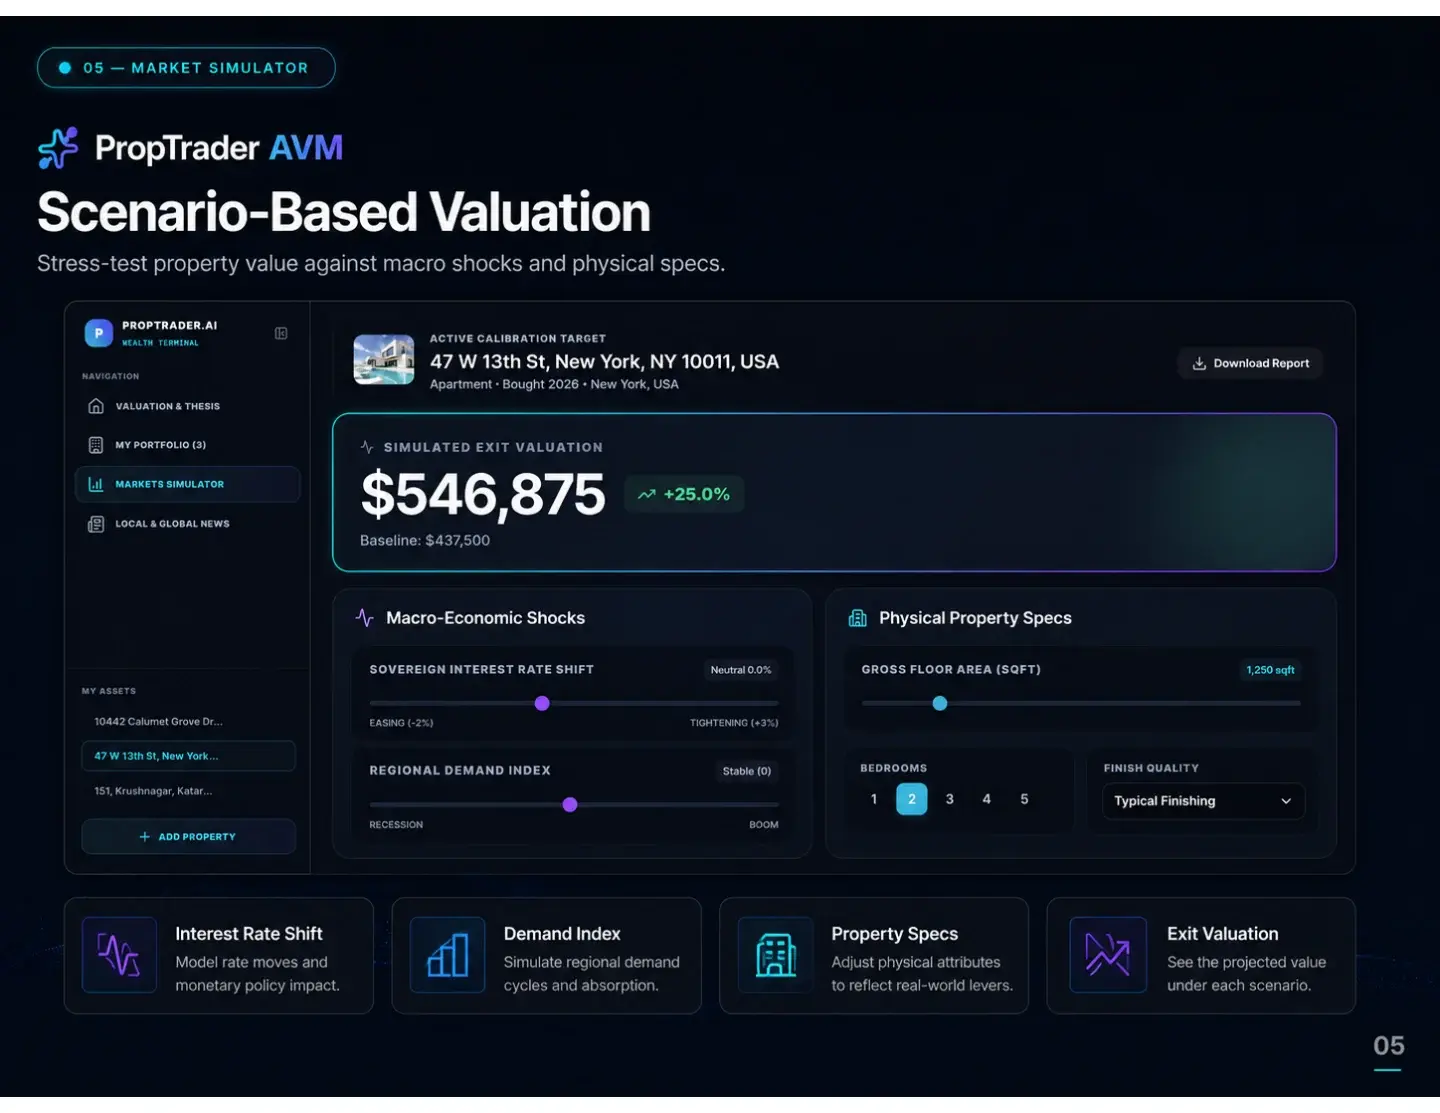Click the property photo thumbnail

(384, 360)
